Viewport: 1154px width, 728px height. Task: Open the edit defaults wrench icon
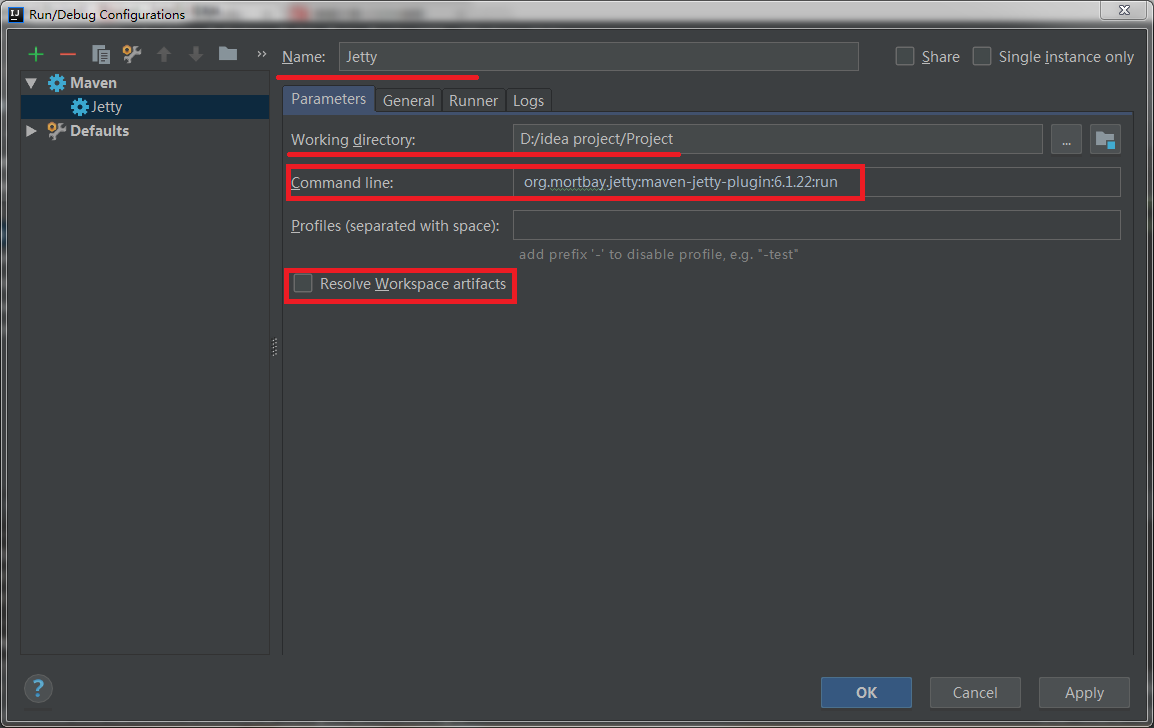click(132, 54)
